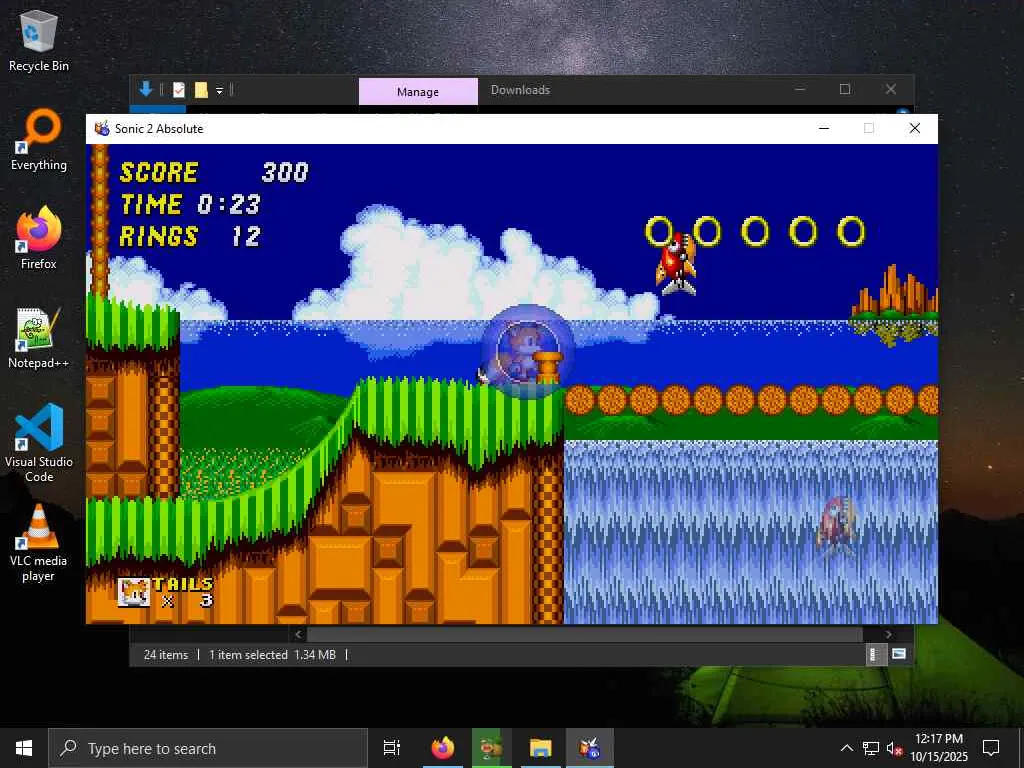Click the Explorer horizontal scrollbar thumb
Image resolution: width=1024 pixels, height=768 pixels.
click(x=584, y=634)
